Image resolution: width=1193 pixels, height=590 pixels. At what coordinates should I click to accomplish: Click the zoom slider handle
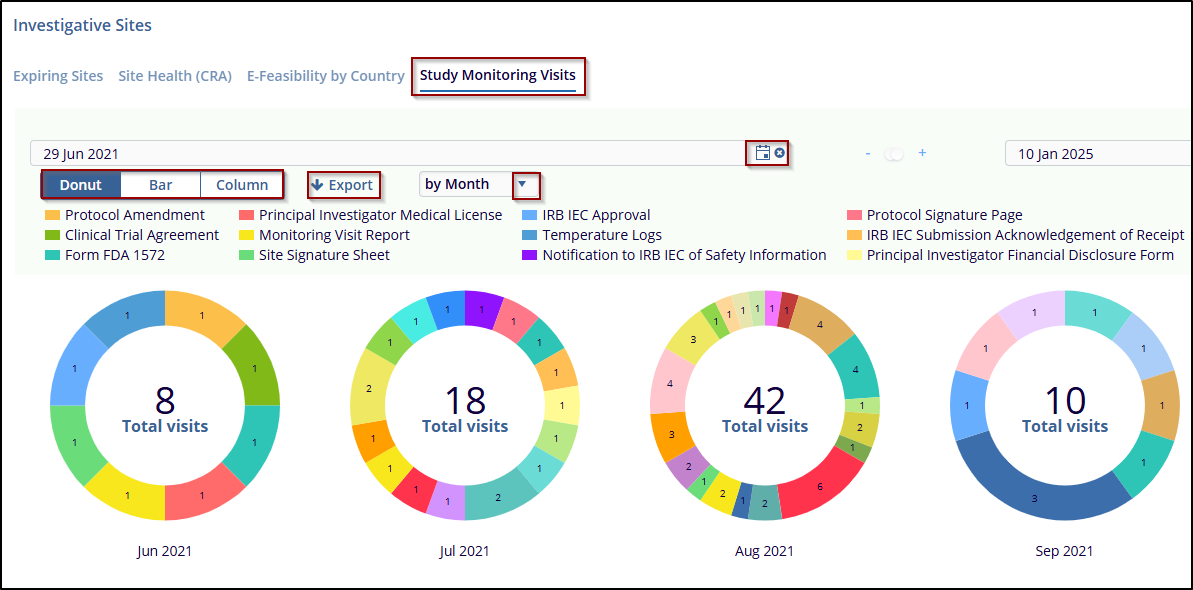[895, 154]
